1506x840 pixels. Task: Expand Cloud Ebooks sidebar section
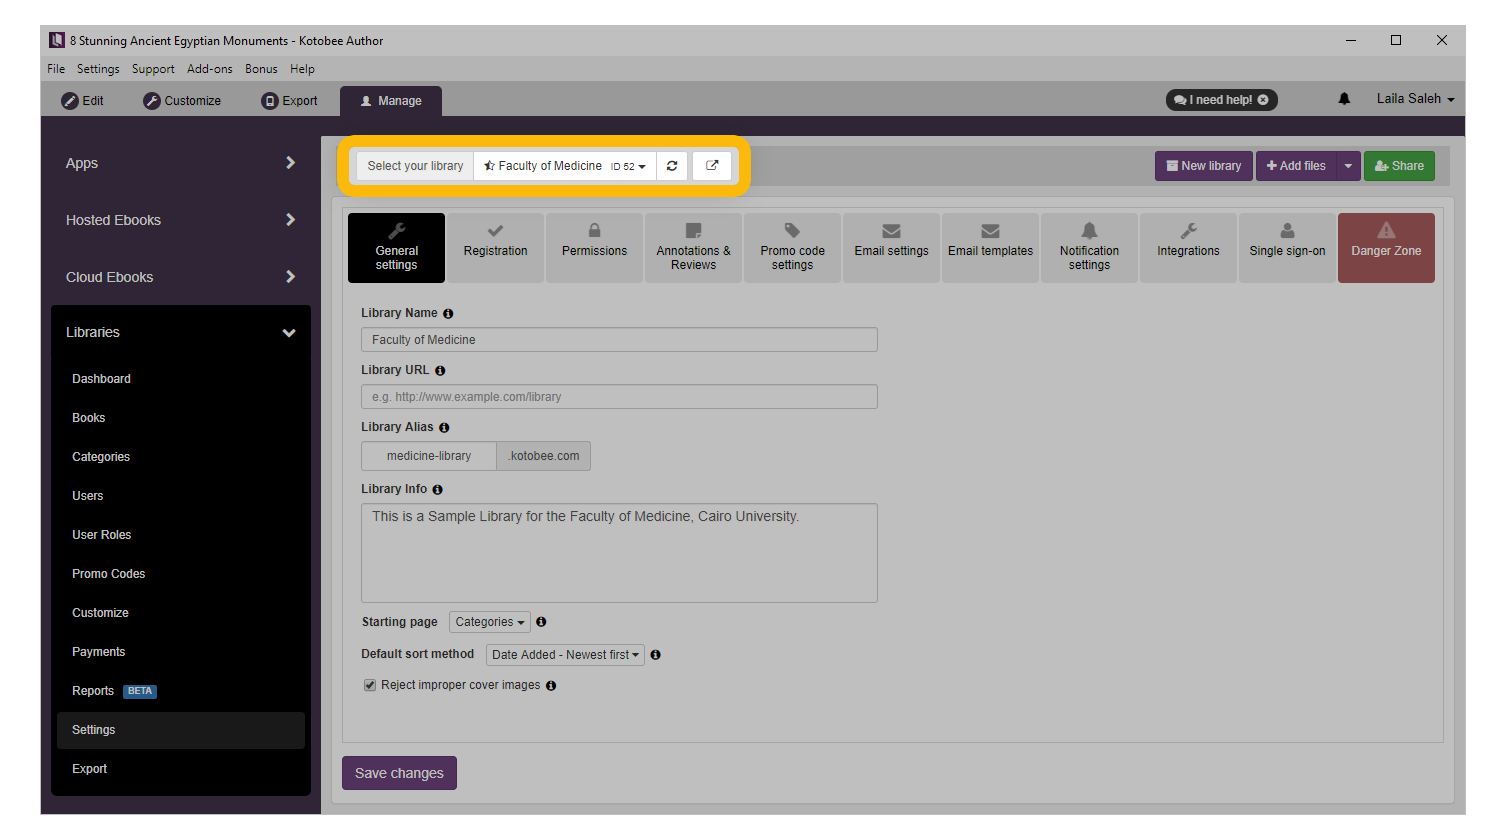[180, 277]
